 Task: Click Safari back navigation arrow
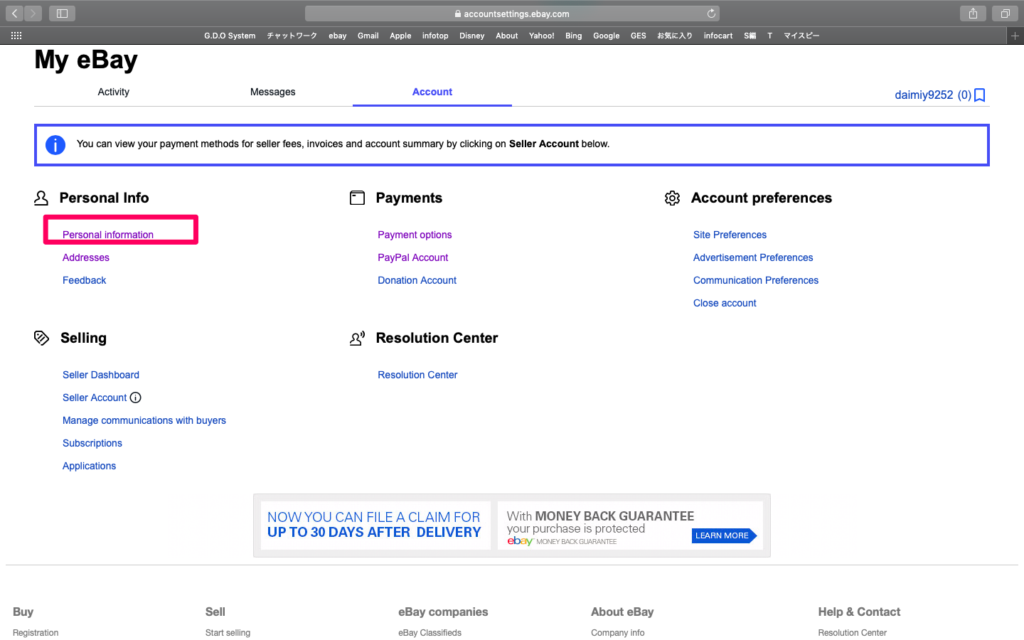15,13
